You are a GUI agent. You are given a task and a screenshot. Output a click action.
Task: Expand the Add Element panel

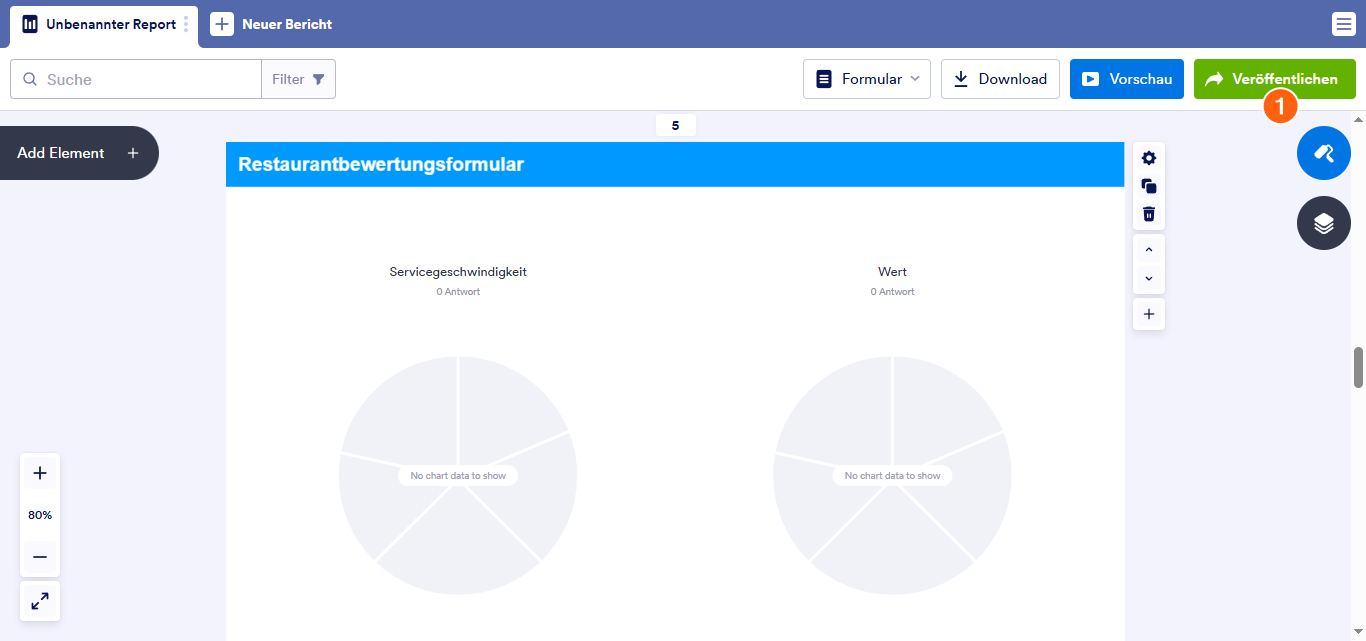coord(132,152)
